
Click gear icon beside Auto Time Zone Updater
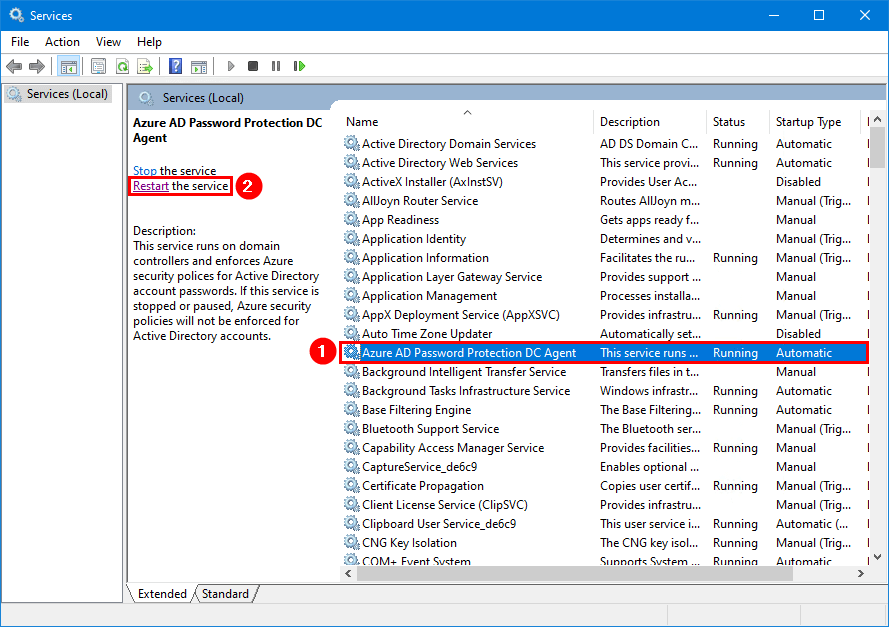(x=352, y=333)
